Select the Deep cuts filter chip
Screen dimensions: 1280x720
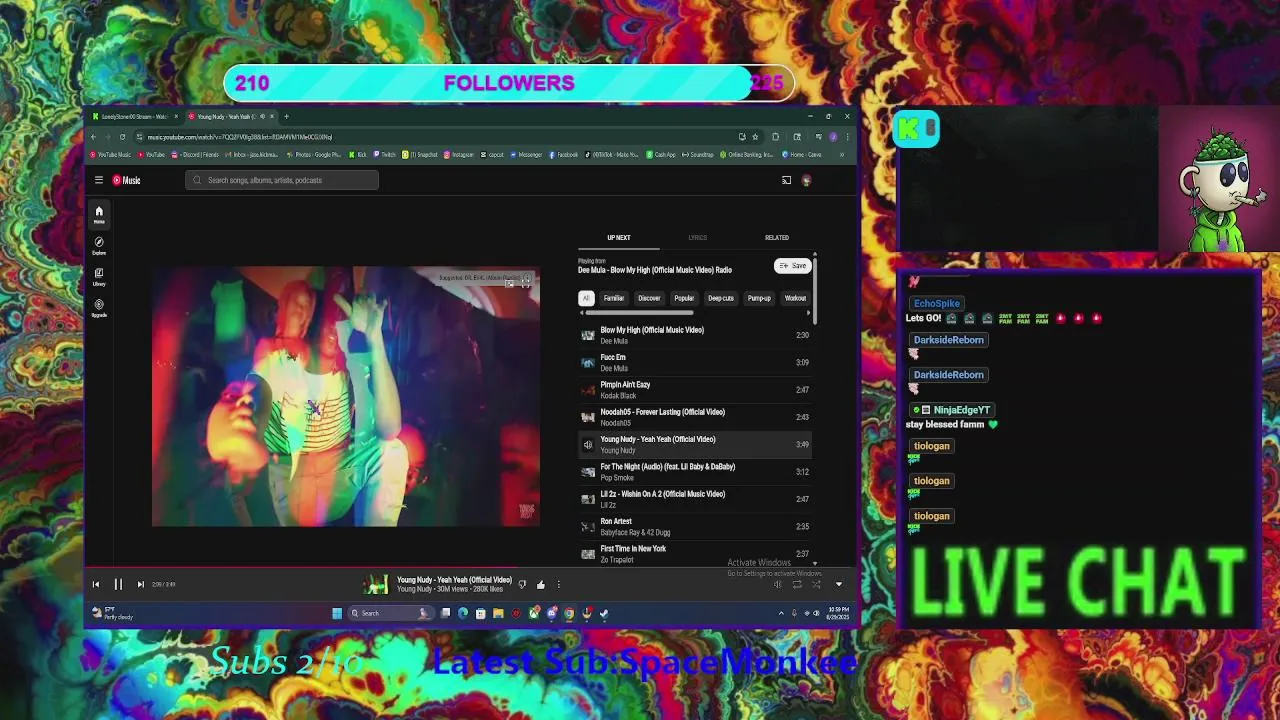tap(721, 298)
